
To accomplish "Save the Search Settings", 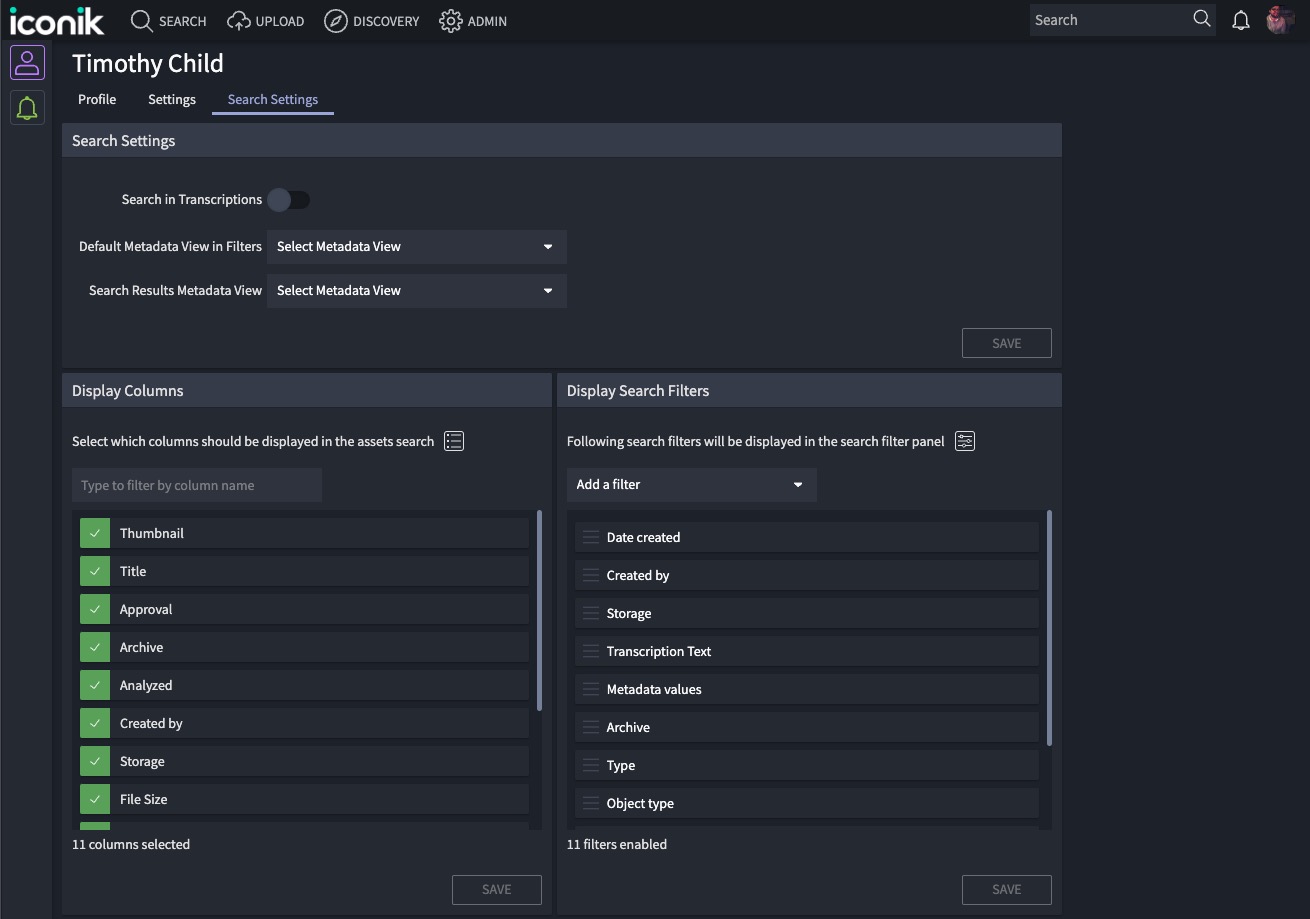I will click(1006, 342).
